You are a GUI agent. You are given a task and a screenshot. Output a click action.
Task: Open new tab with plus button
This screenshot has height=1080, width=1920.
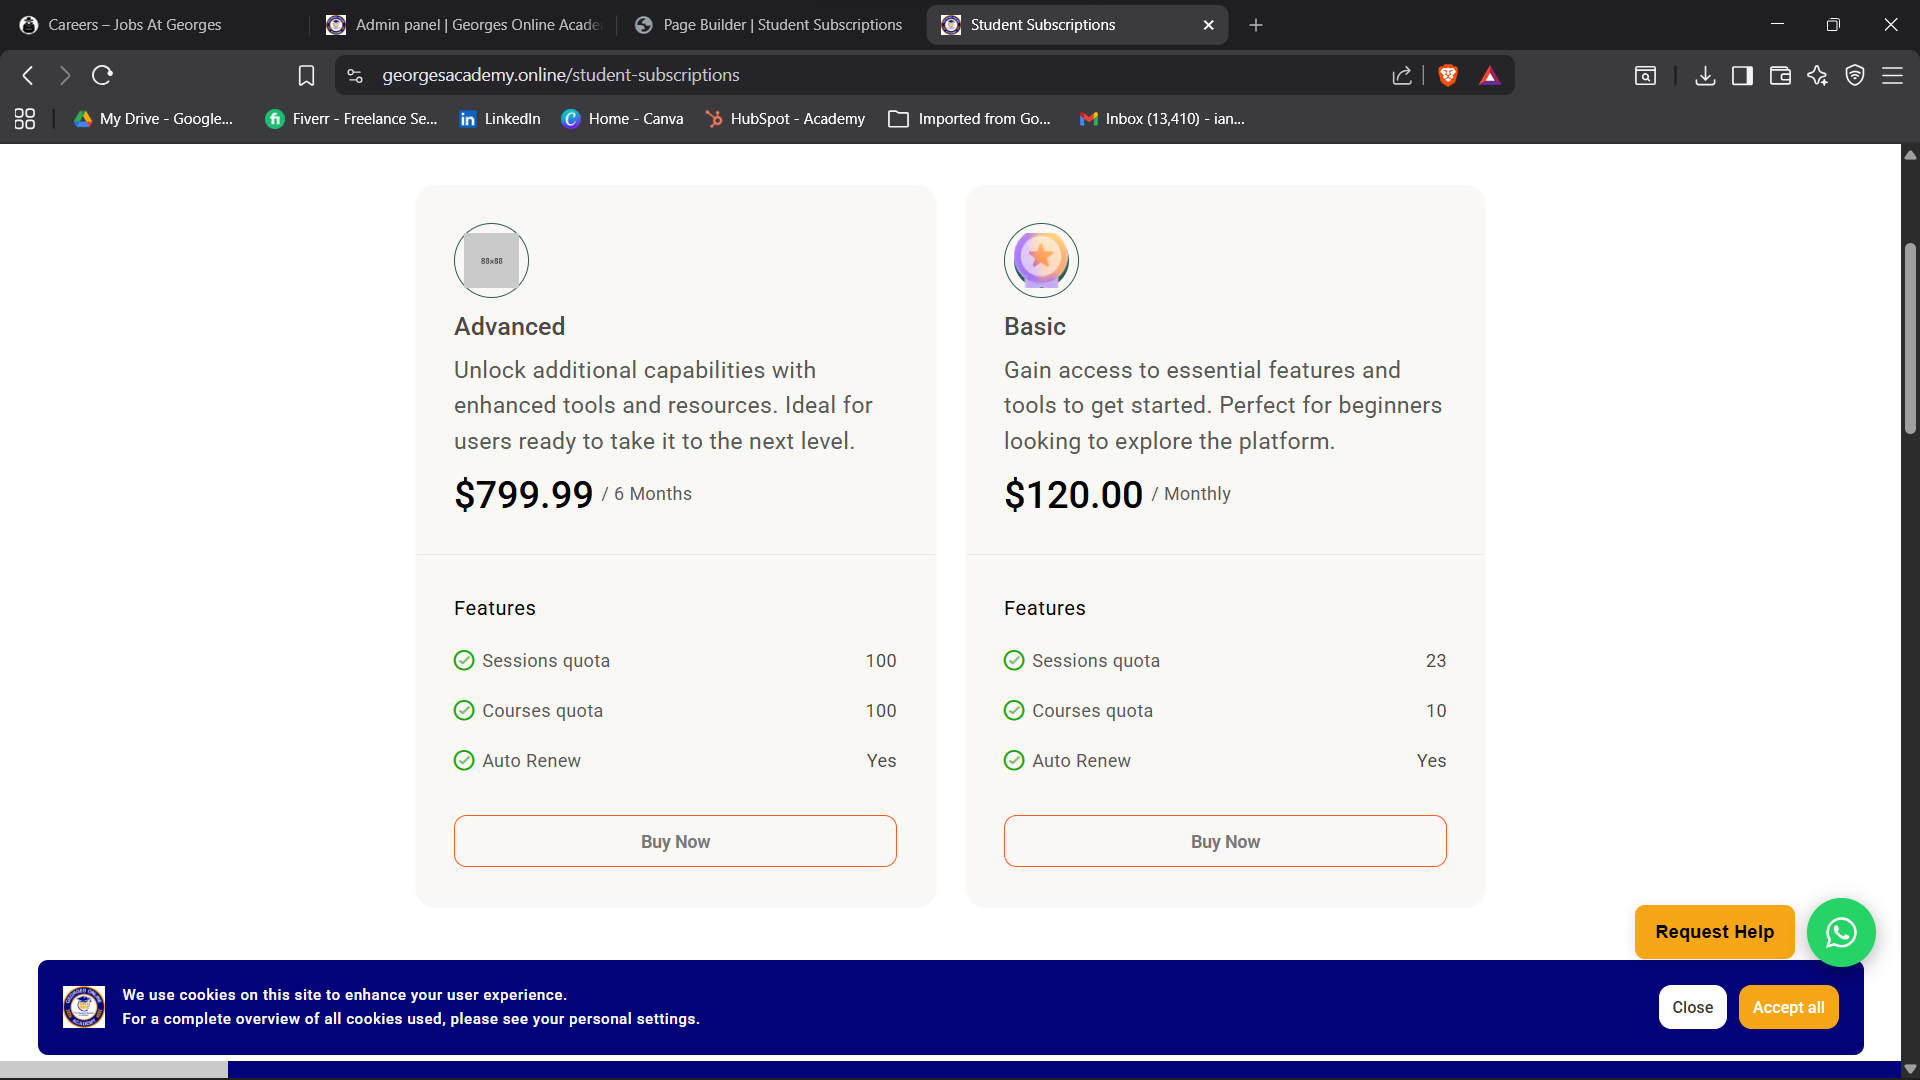click(1256, 25)
